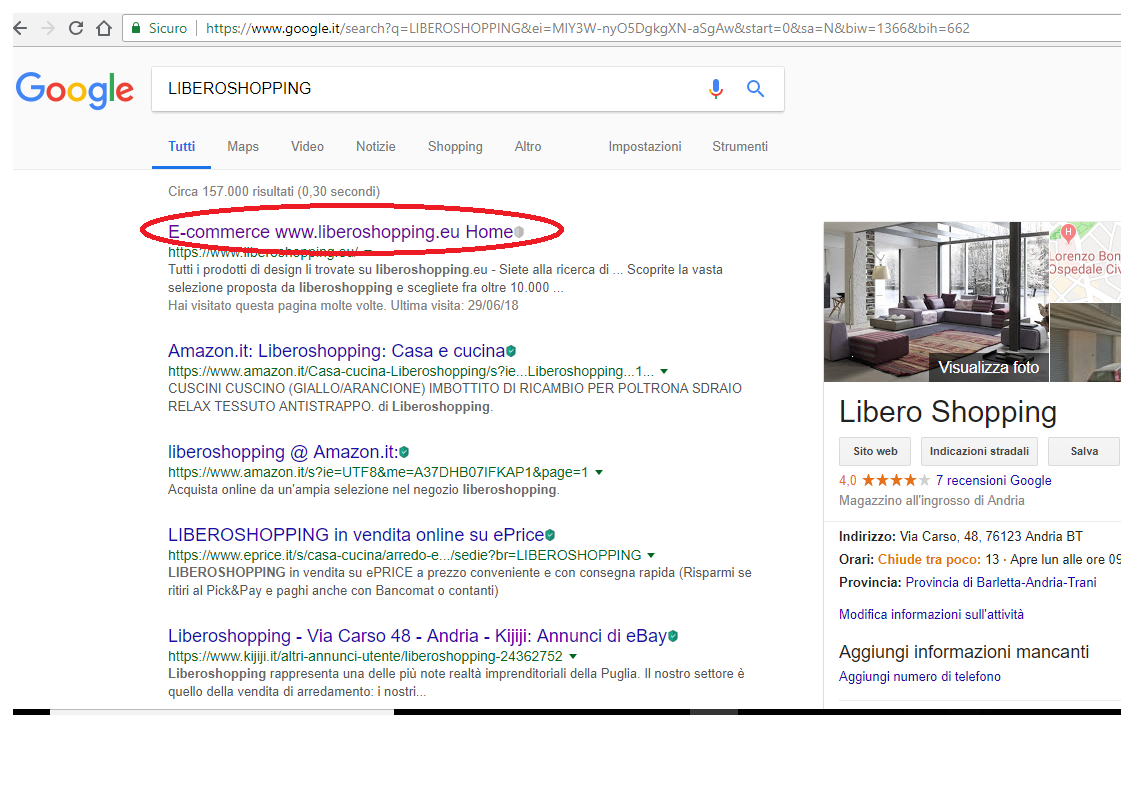
Task: Open the Provincia di Barletta-Andria-Trani link
Action: click(x=1001, y=582)
